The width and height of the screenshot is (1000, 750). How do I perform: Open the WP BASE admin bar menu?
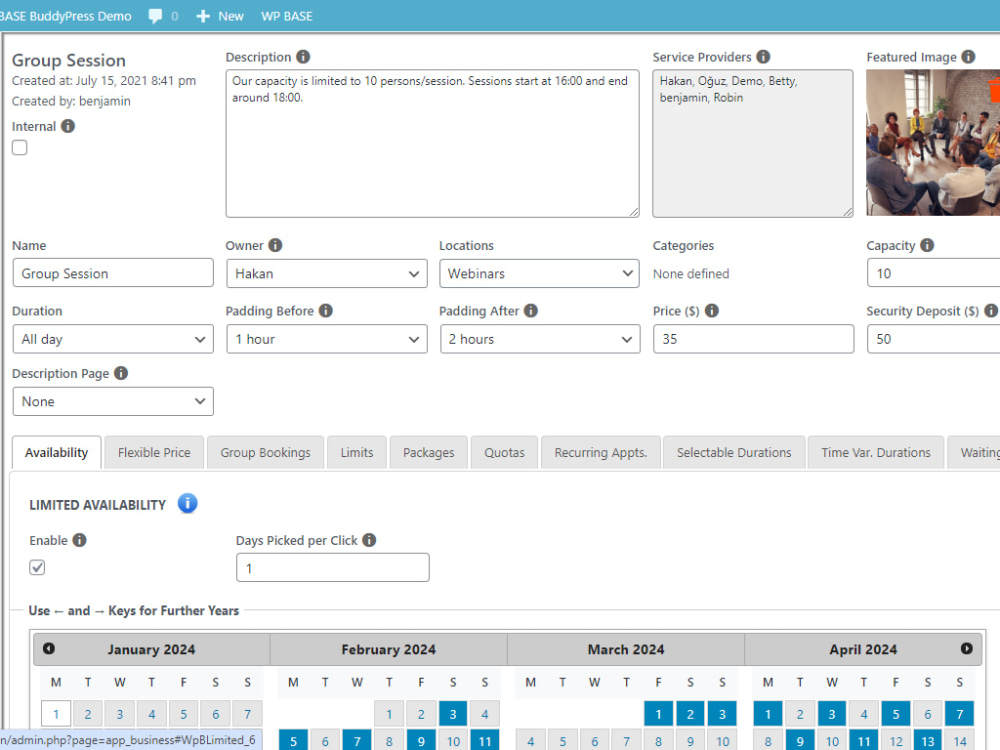pyautogui.click(x=286, y=17)
